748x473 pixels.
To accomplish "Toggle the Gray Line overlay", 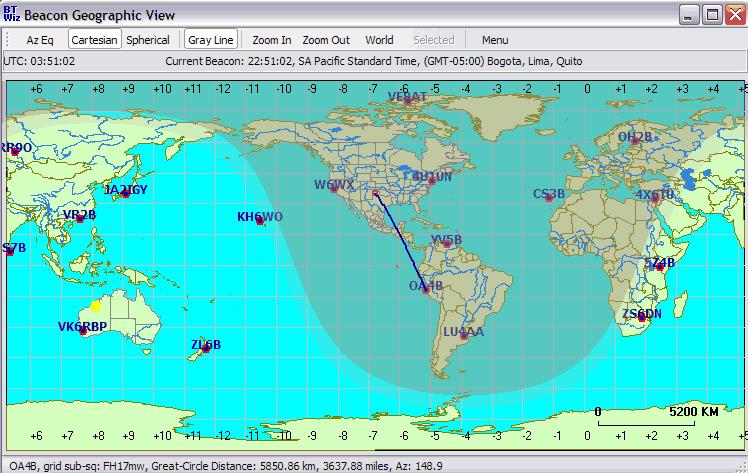I will point(210,40).
